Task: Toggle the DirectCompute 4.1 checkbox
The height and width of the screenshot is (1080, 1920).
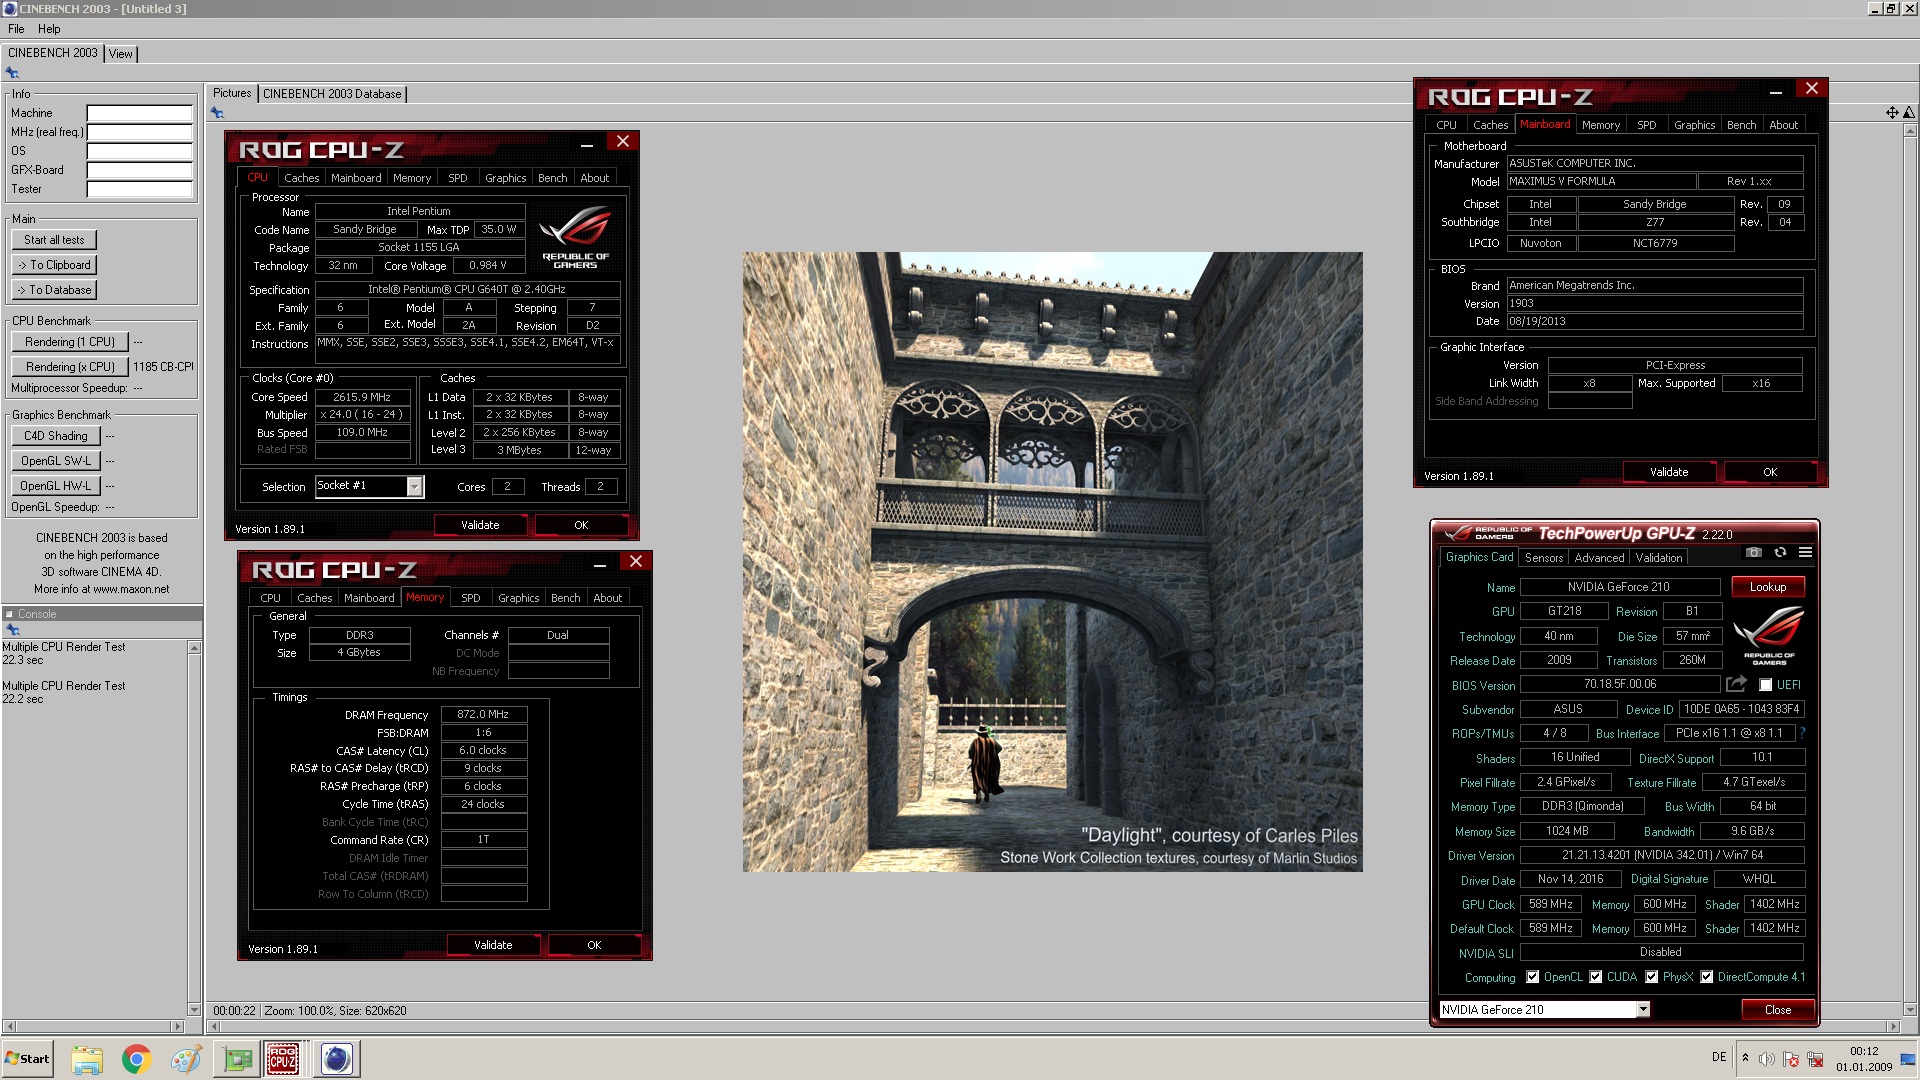Action: (1707, 977)
